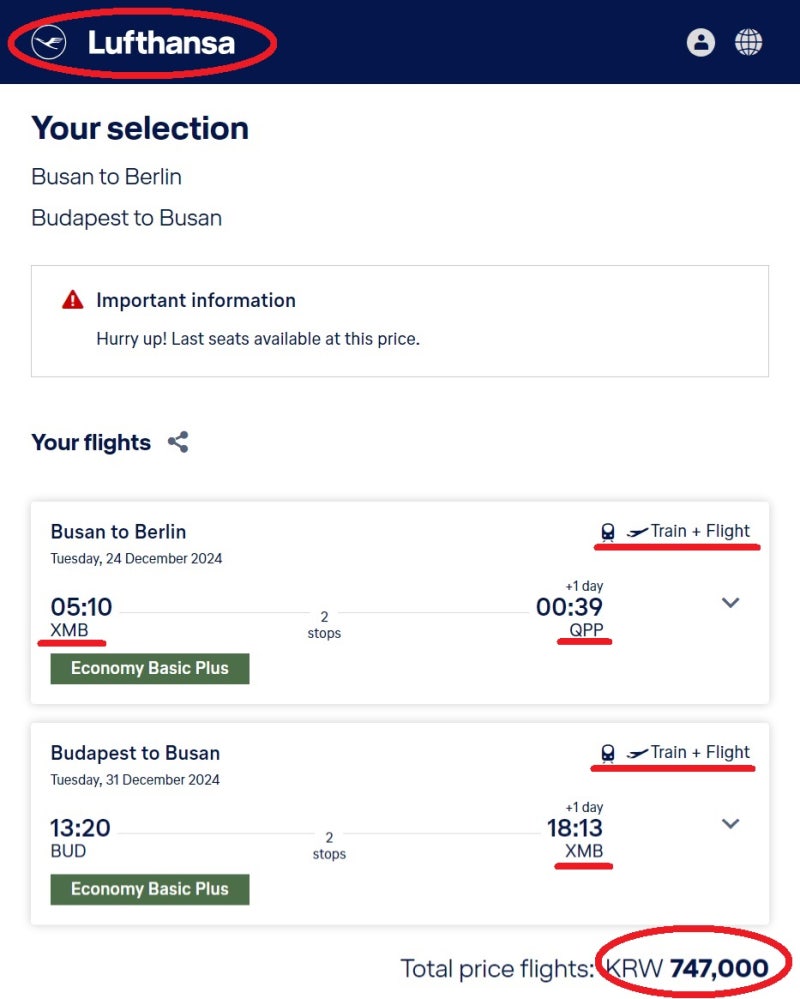
Task: Click airplane icon on Busan to Berlin card
Action: click(x=638, y=531)
